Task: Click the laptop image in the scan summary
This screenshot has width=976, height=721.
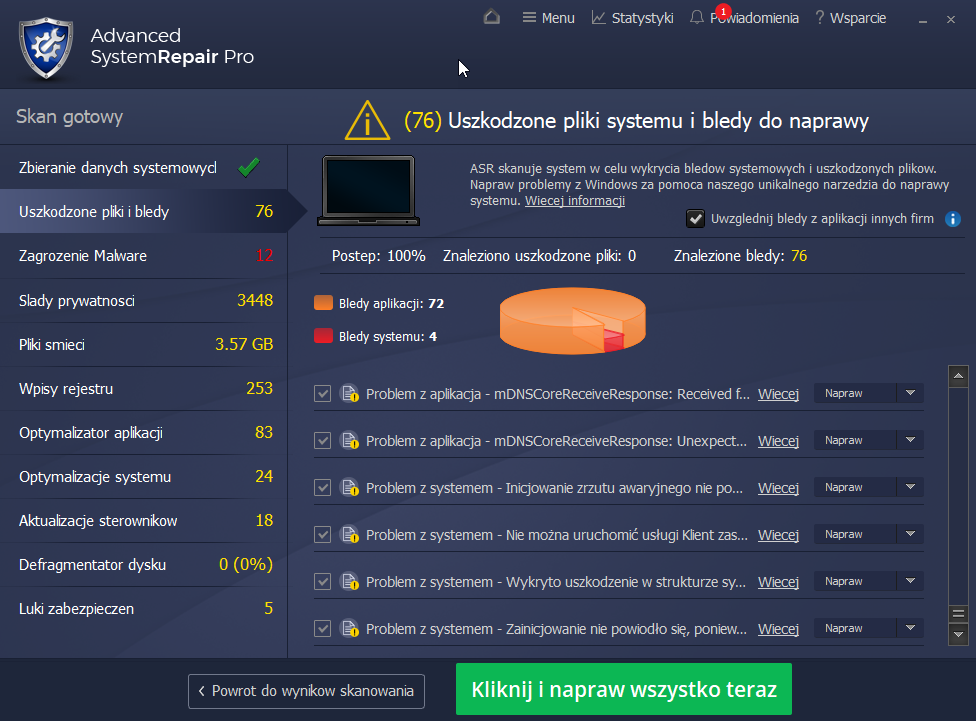Action: click(x=368, y=191)
